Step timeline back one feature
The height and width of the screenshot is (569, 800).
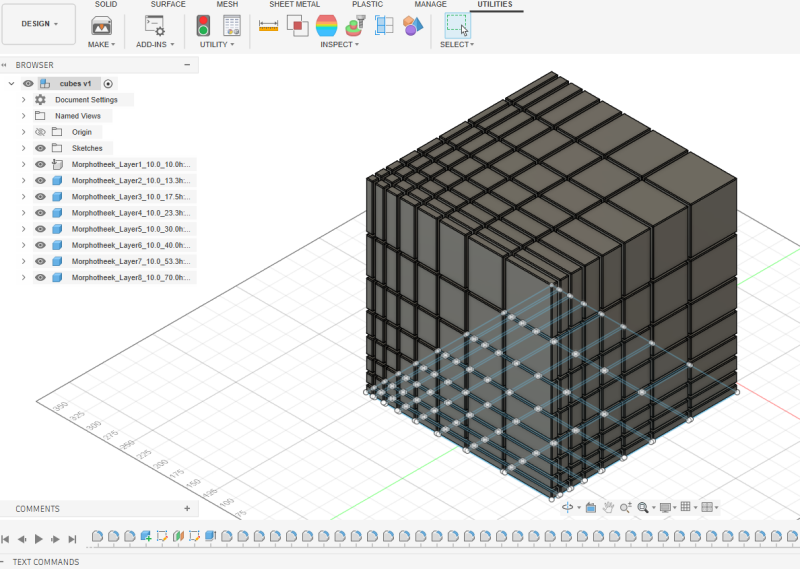coord(22,539)
